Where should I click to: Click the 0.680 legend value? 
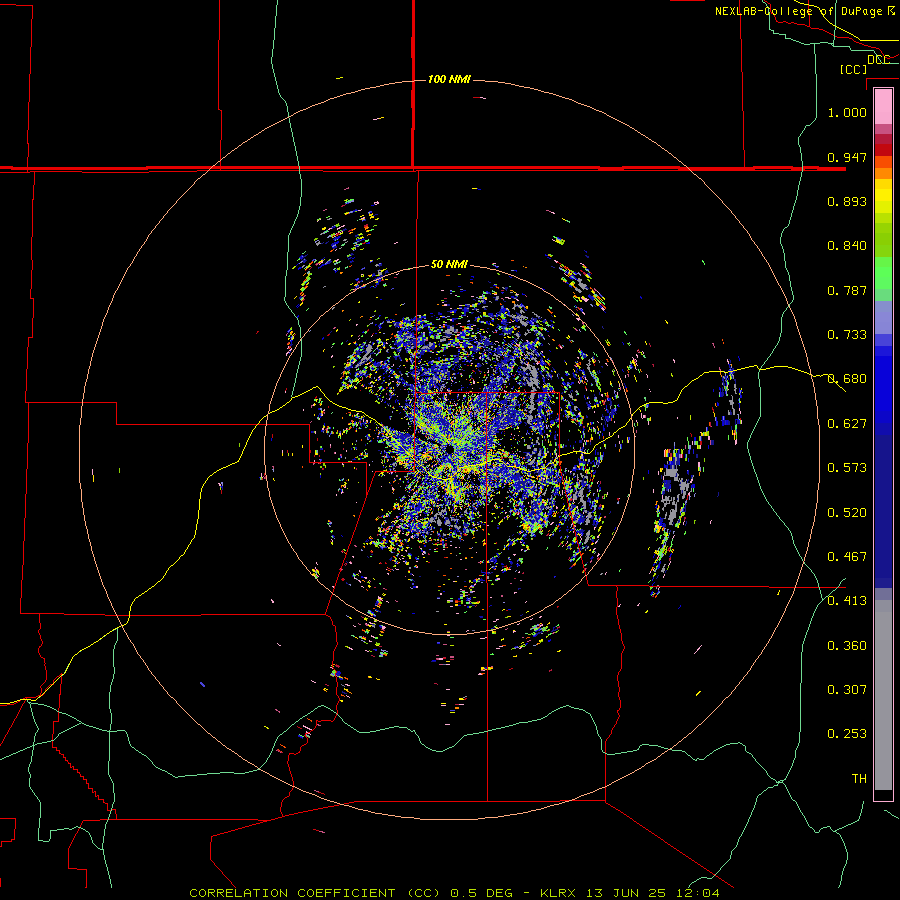point(847,379)
